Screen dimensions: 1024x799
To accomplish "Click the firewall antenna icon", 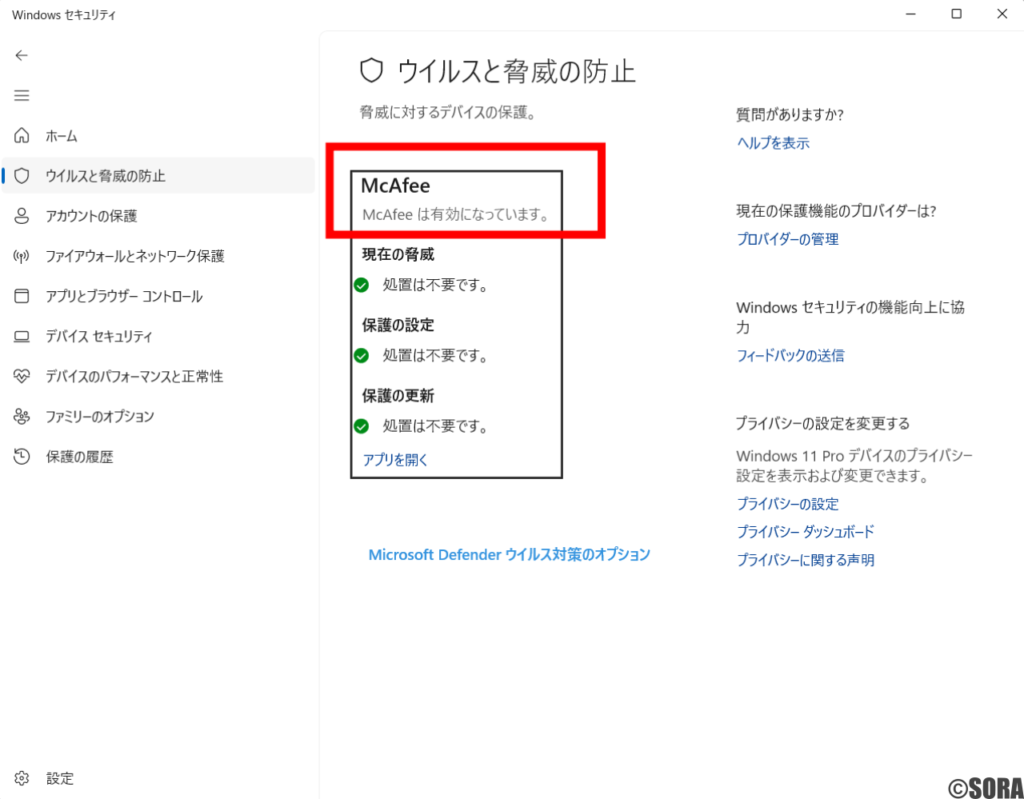I will click(x=22, y=255).
